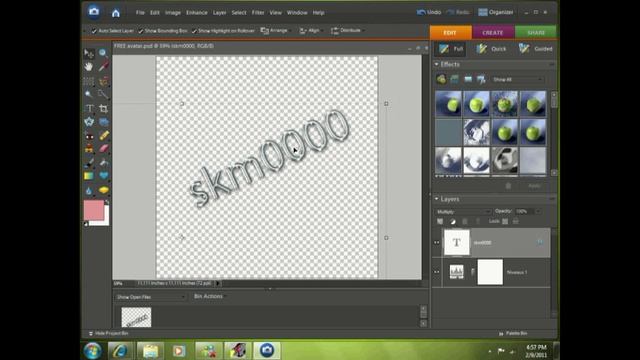Swap foreground and background colors

click(107, 202)
